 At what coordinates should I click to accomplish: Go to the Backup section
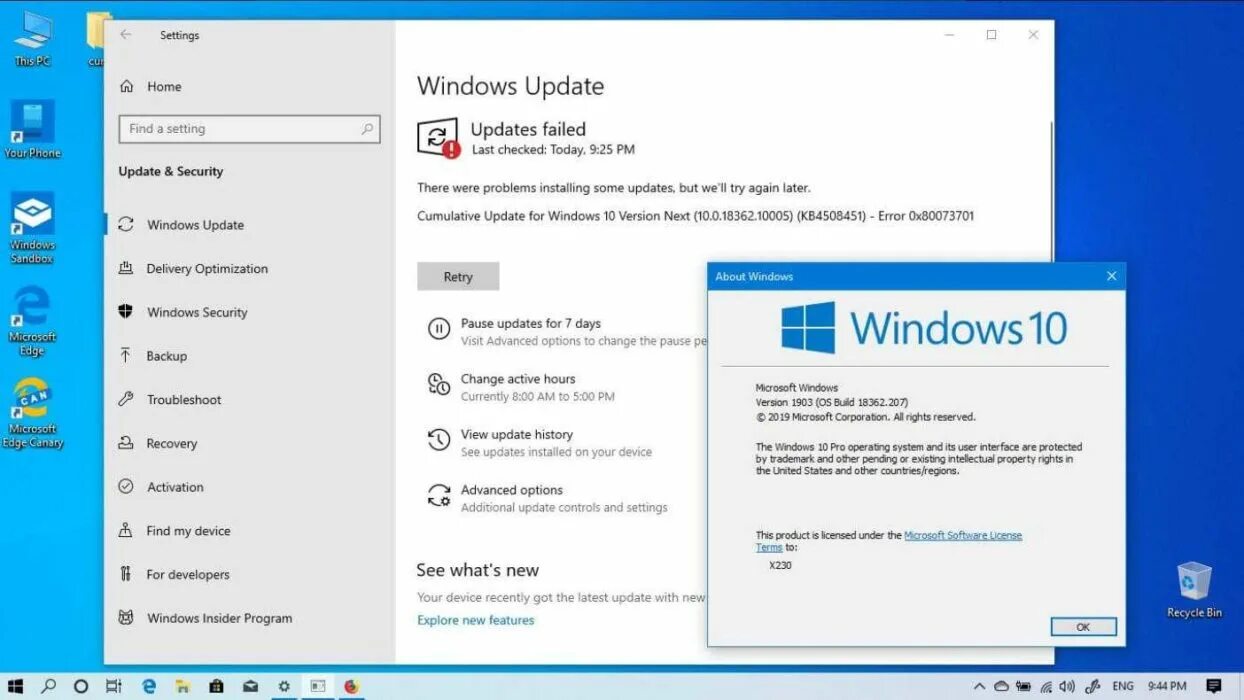click(x=166, y=356)
